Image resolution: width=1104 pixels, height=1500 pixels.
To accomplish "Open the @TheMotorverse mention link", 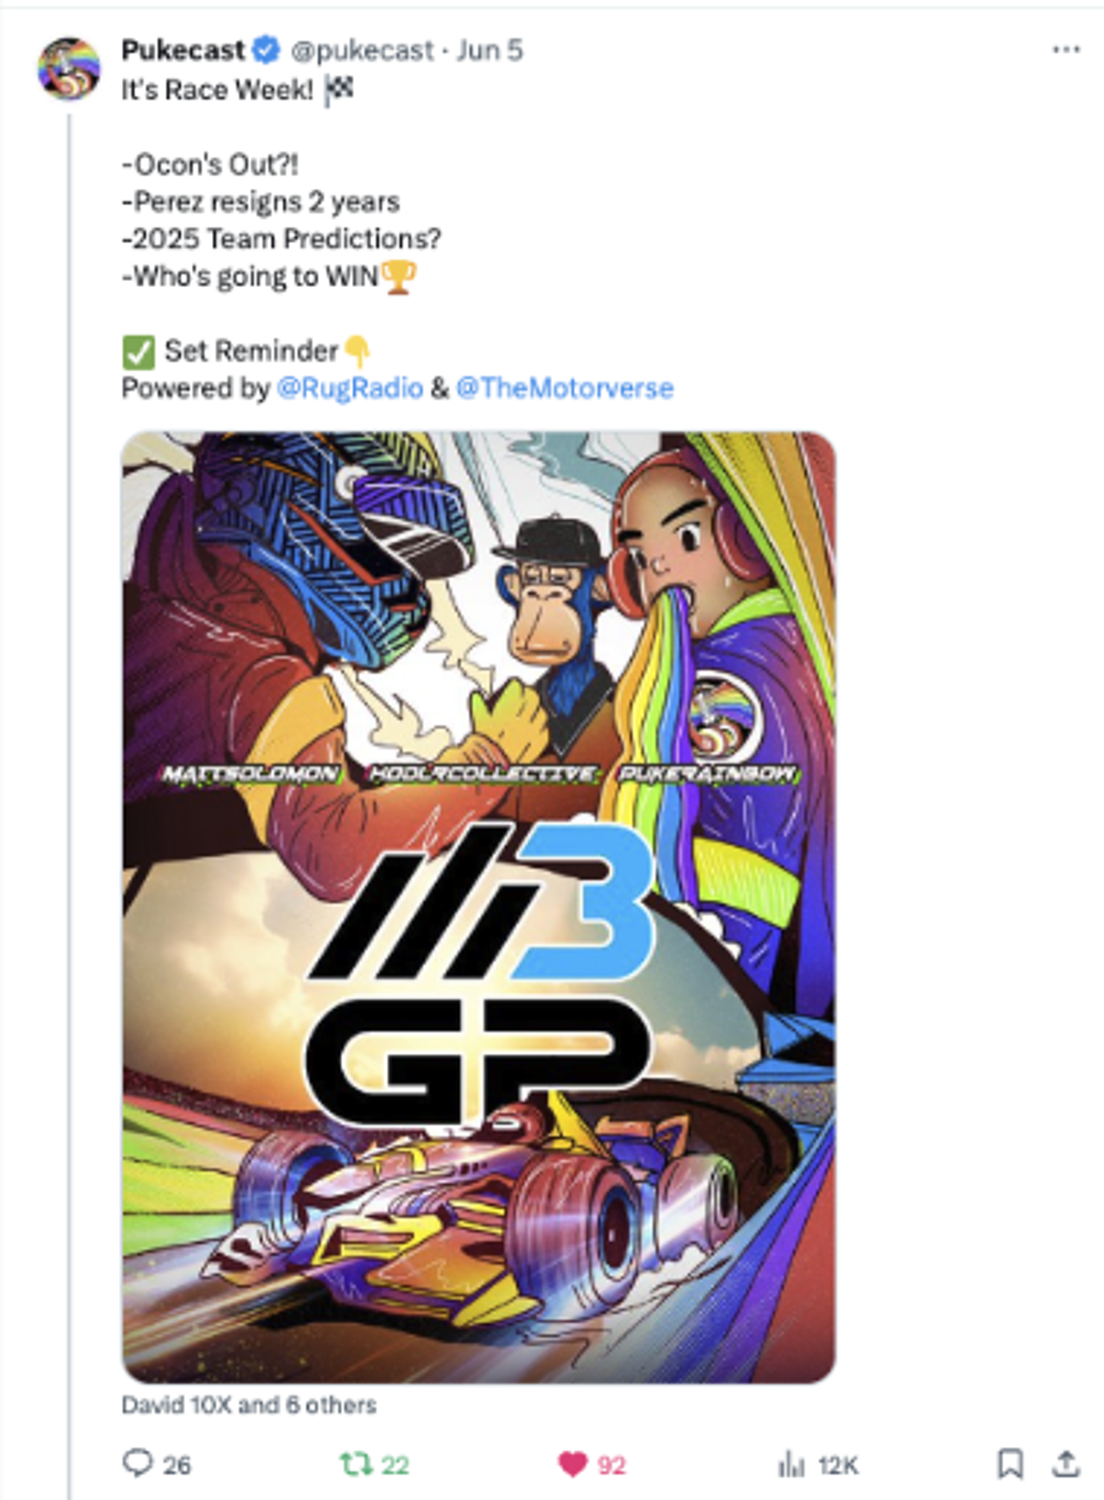I will click(x=564, y=388).
